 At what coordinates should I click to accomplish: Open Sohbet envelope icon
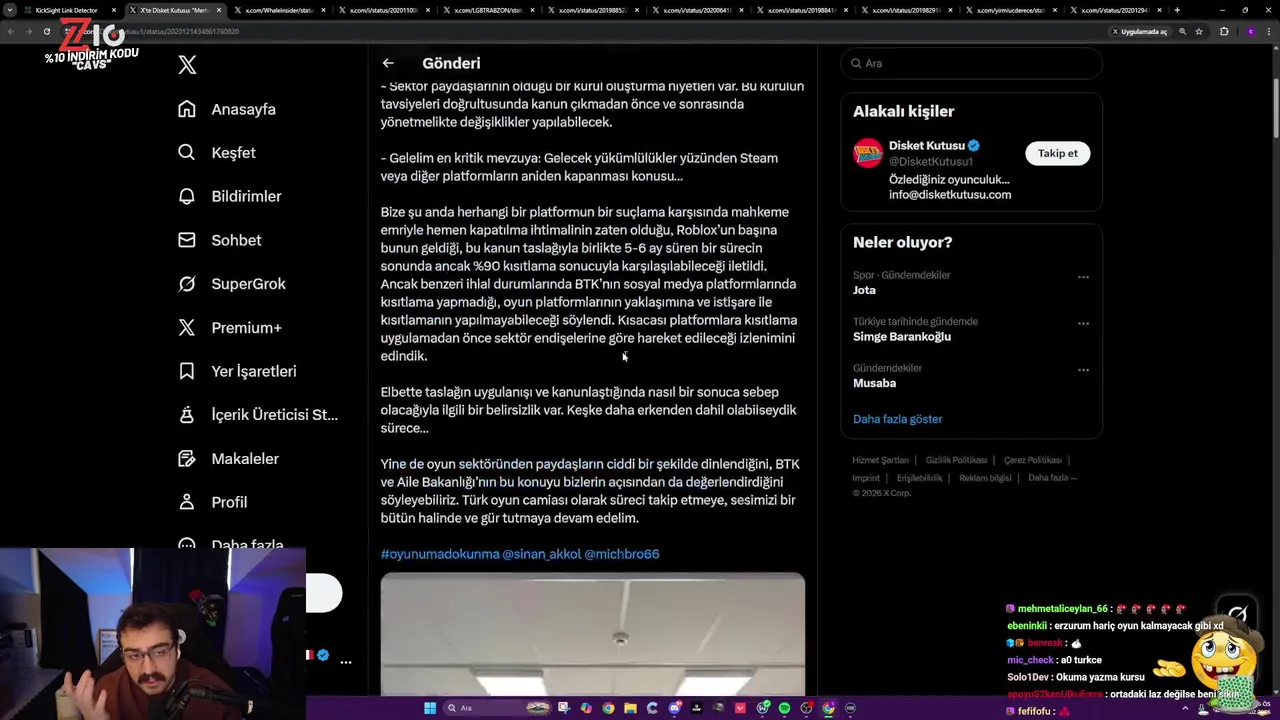187,240
